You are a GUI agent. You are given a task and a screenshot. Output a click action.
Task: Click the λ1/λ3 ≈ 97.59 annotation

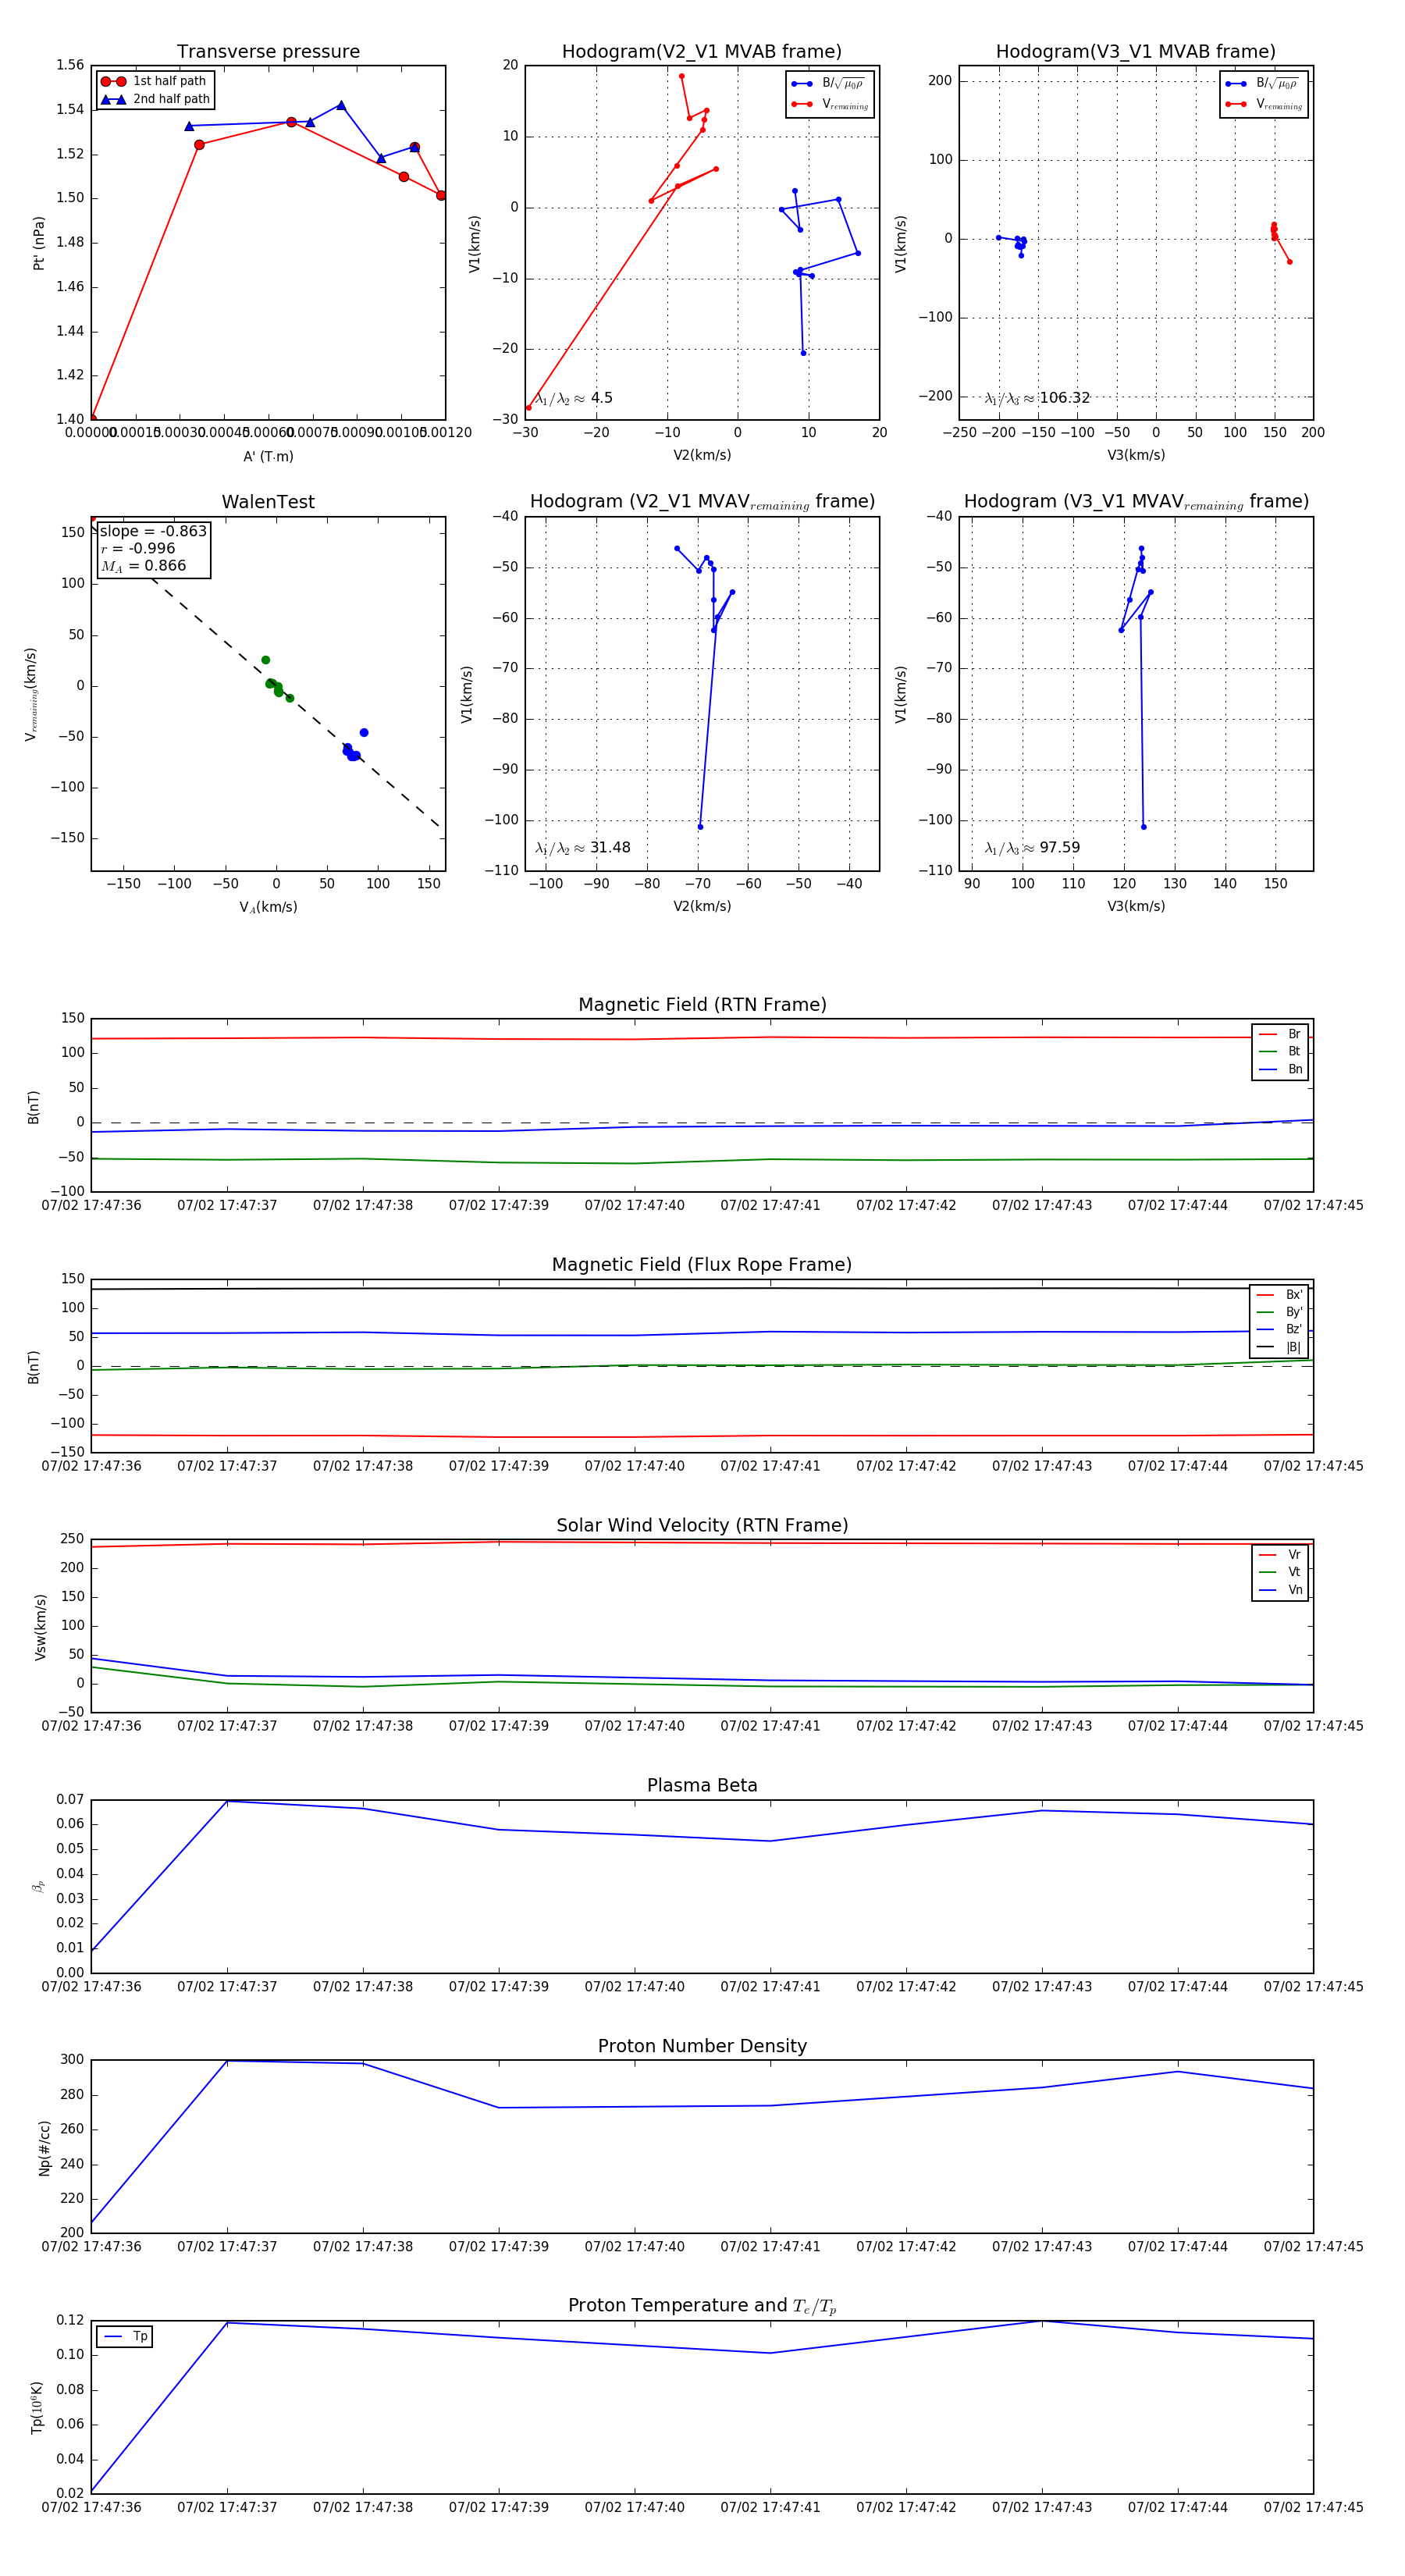[1032, 848]
